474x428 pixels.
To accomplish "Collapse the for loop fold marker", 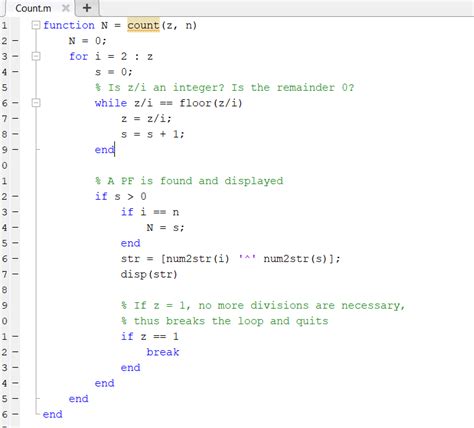I will [36, 56].
